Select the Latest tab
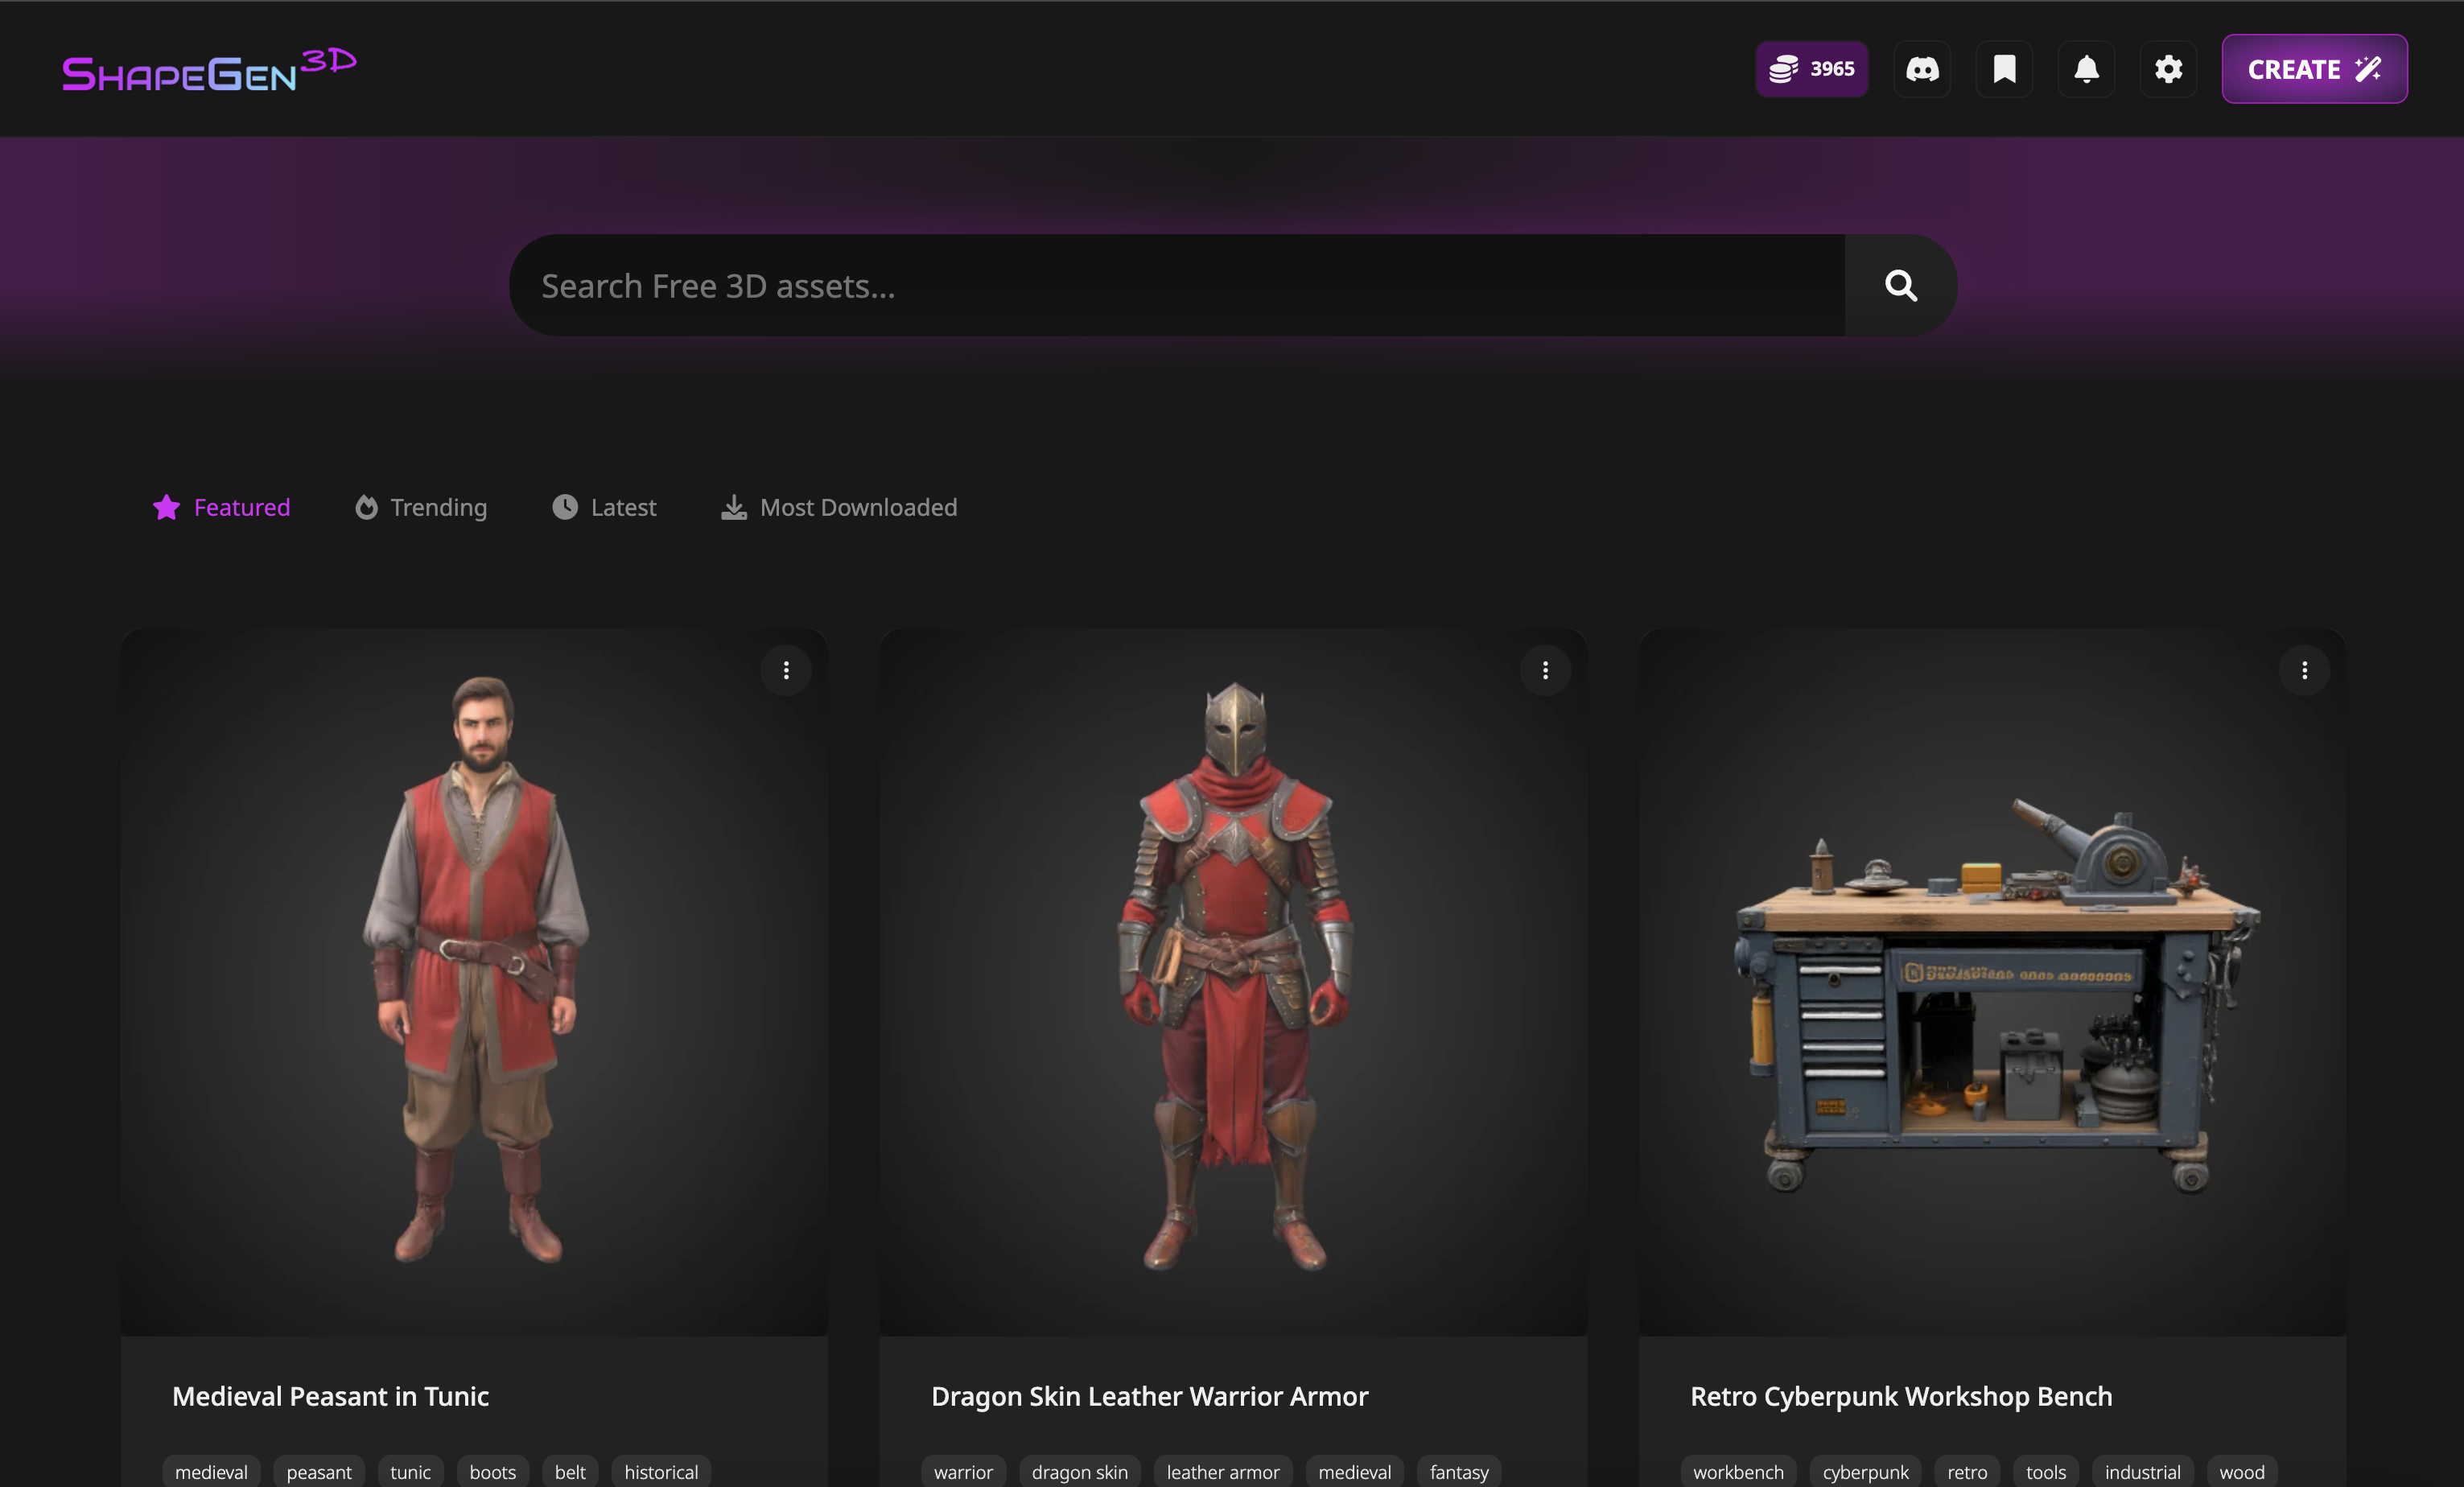The height and width of the screenshot is (1487, 2464). [x=604, y=507]
